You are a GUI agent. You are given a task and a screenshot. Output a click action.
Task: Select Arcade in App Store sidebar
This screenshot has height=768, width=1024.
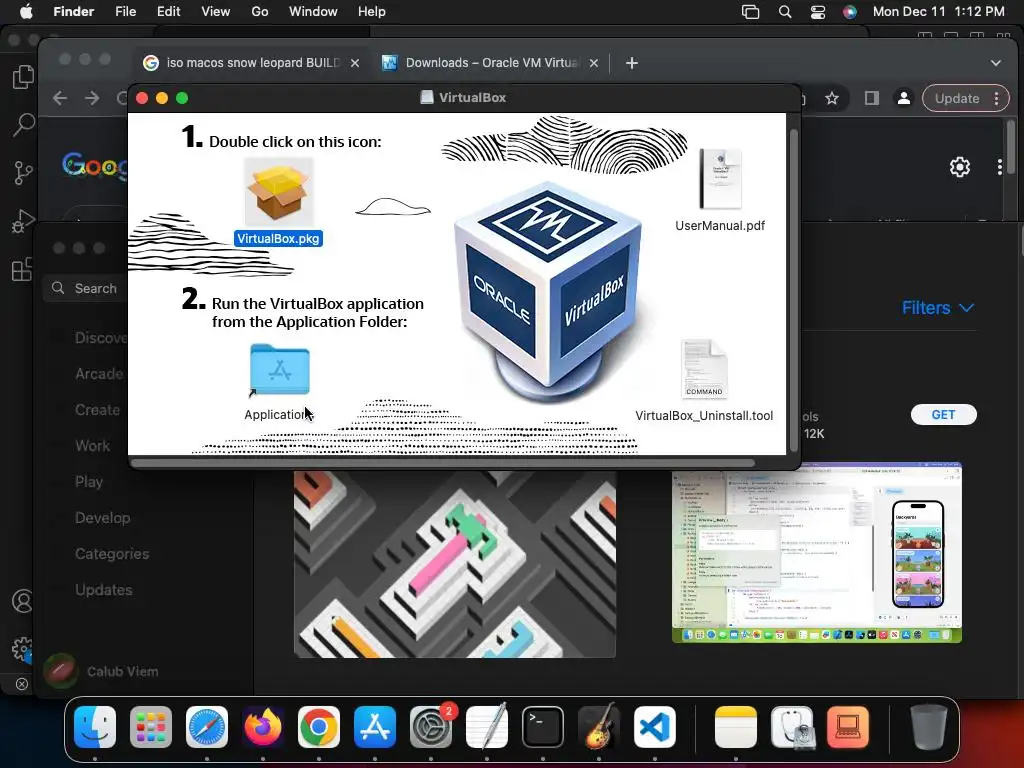(99, 374)
